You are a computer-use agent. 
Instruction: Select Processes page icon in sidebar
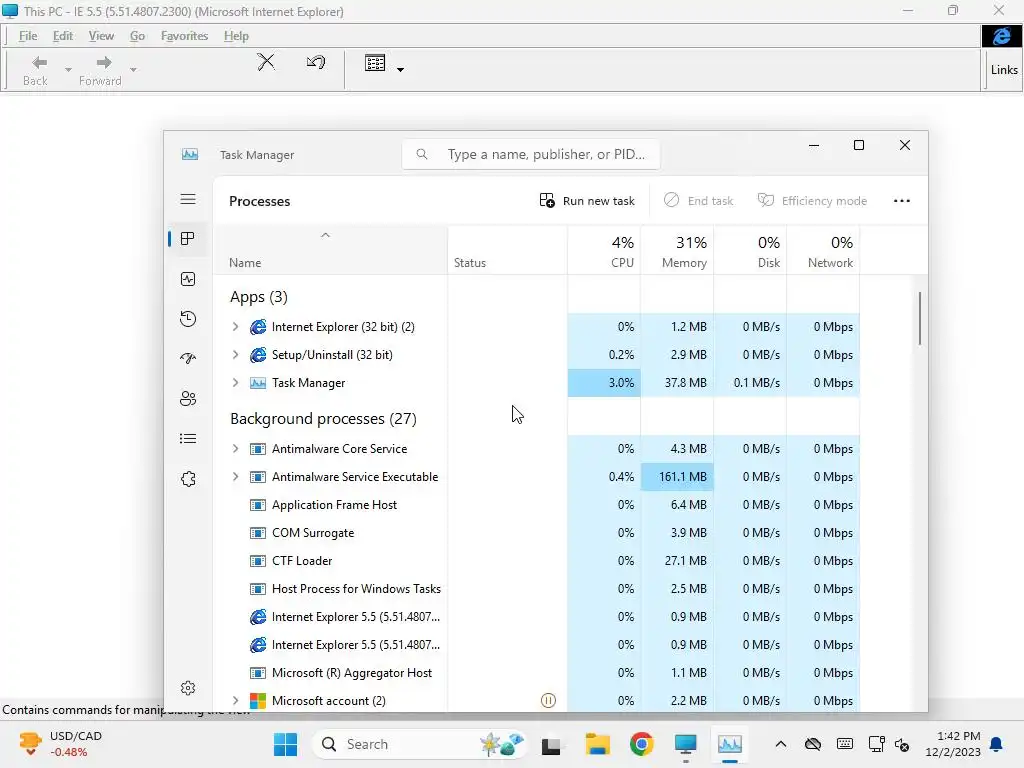188,239
